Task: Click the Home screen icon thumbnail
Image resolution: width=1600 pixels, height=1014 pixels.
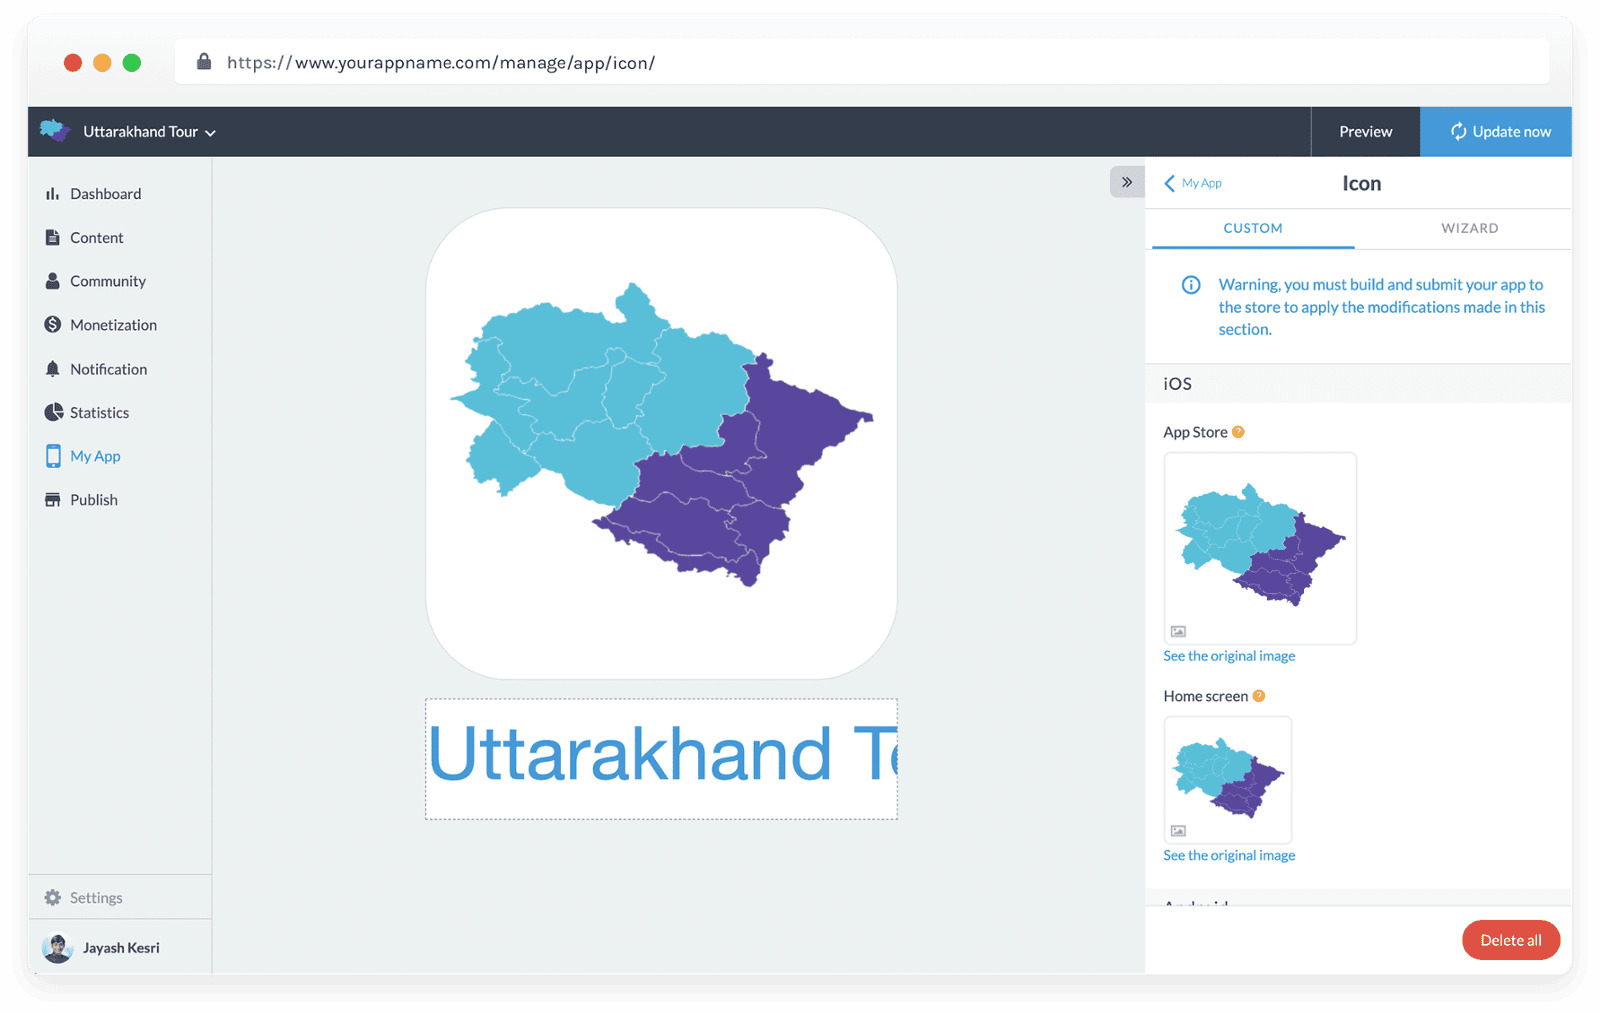Action: 1227,779
